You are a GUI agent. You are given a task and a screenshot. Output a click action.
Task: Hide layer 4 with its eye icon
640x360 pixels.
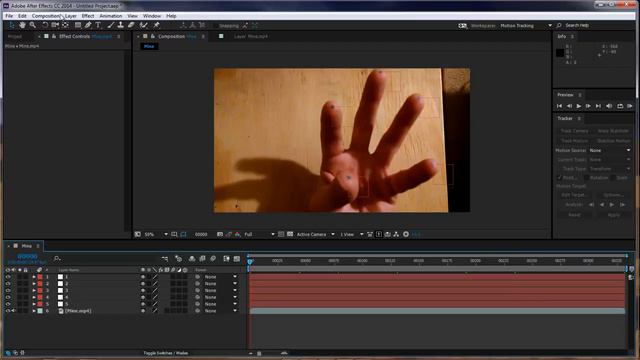pyautogui.click(x=8, y=297)
